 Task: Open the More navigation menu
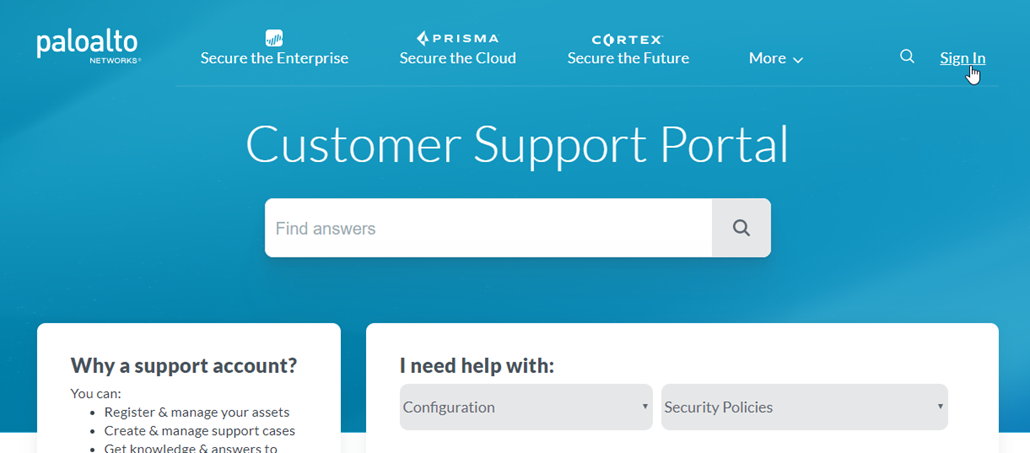click(767, 58)
